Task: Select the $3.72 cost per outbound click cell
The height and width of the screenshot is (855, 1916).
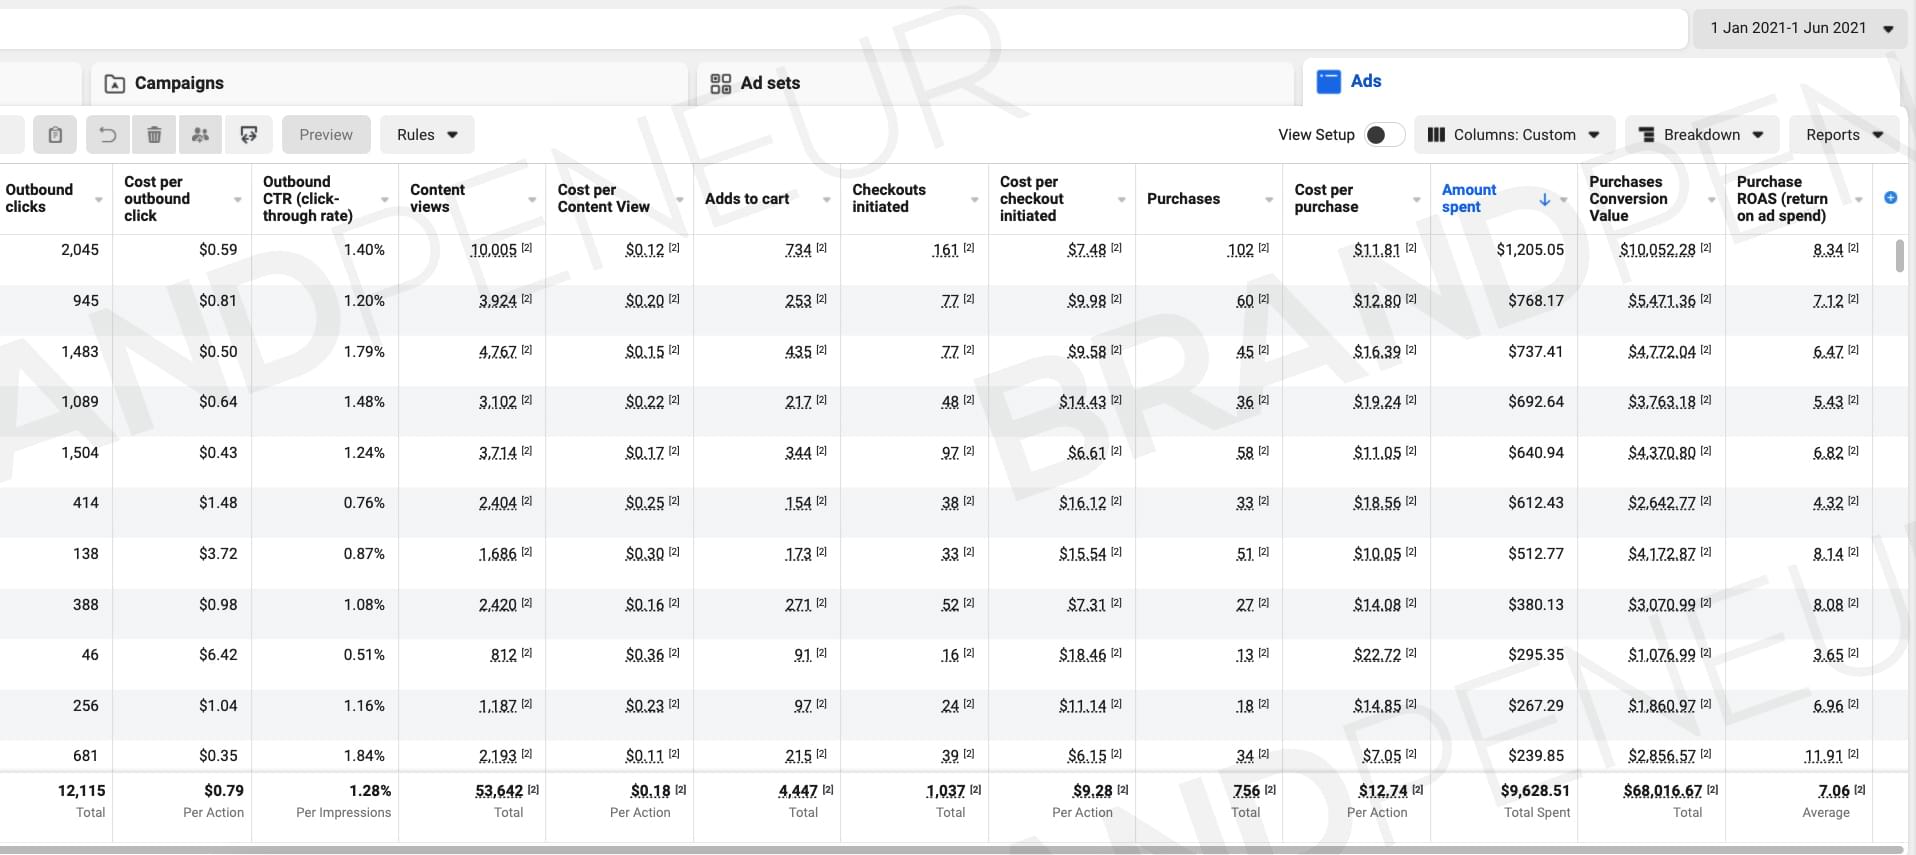Action: coord(218,554)
